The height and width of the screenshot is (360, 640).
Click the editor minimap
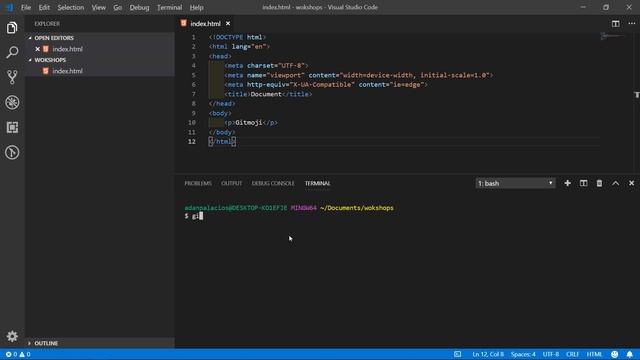click(x=613, y=37)
